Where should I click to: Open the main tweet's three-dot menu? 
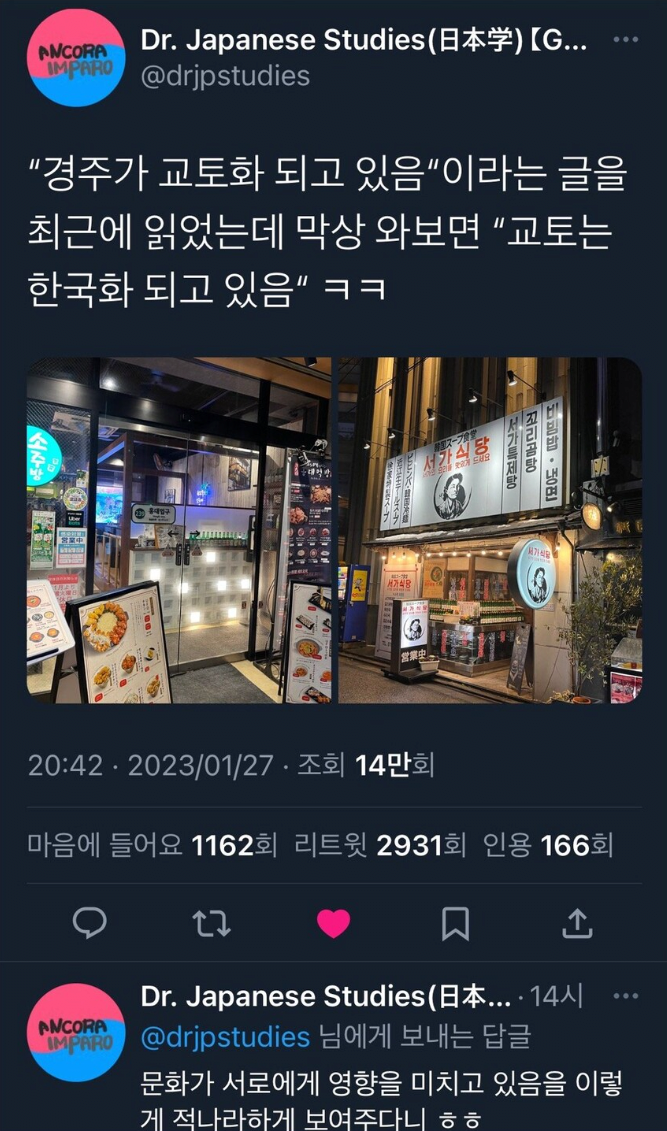coord(625,40)
